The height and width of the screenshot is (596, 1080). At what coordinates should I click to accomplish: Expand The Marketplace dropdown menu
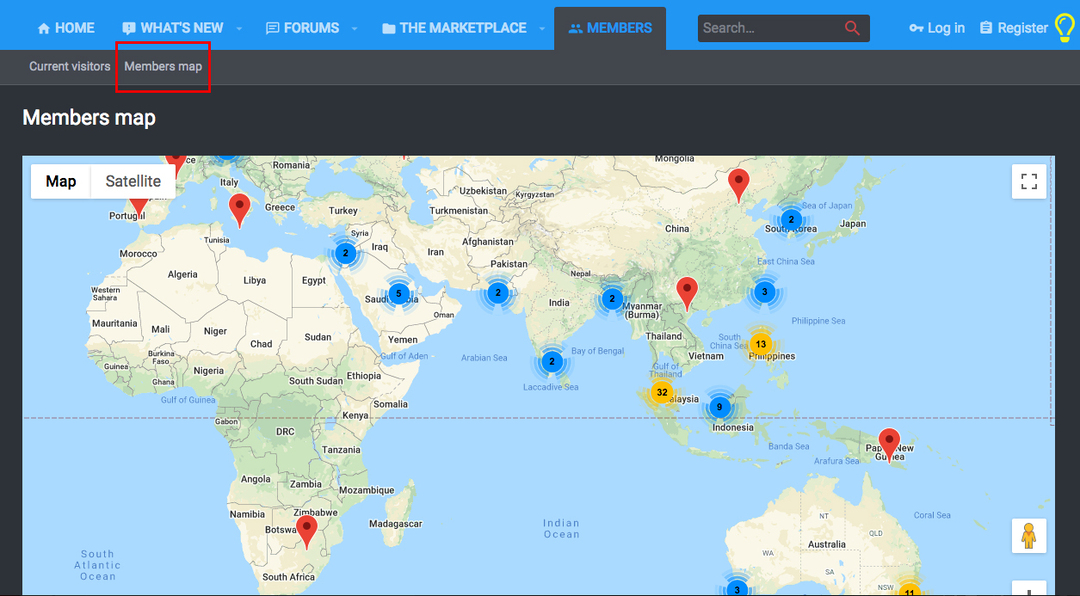click(542, 28)
